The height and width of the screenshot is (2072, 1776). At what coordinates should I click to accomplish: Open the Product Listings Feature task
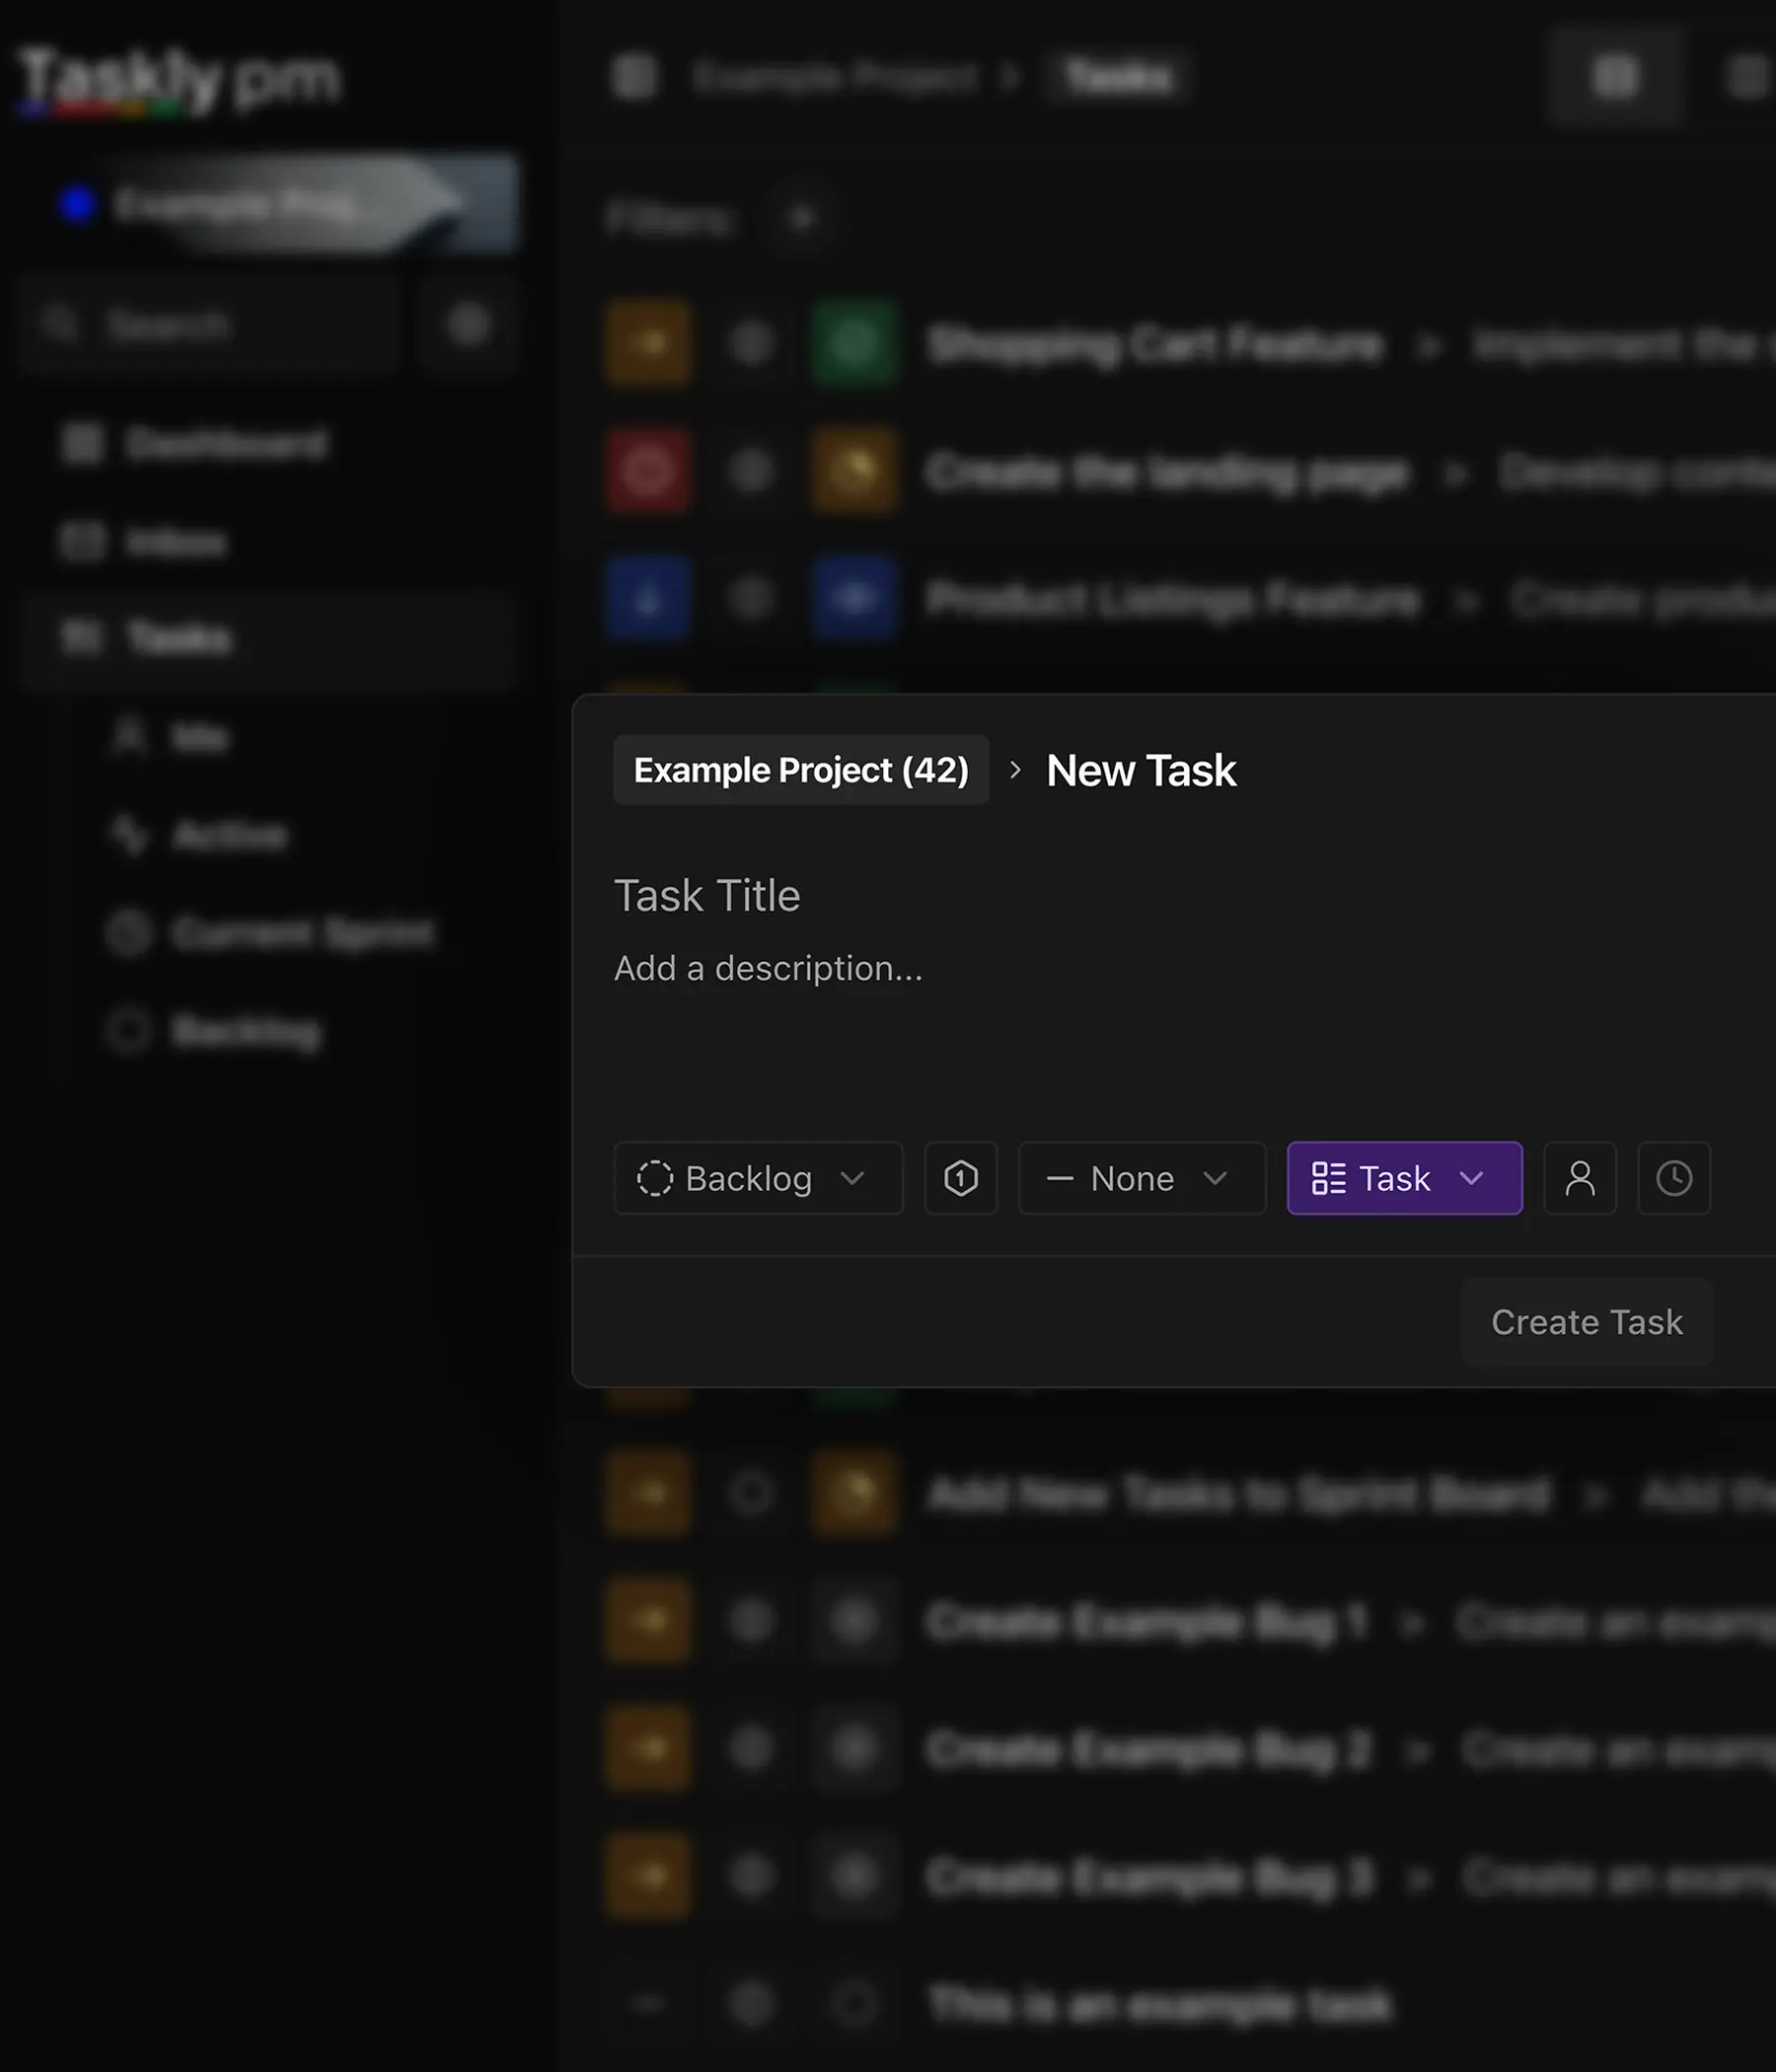point(1173,599)
